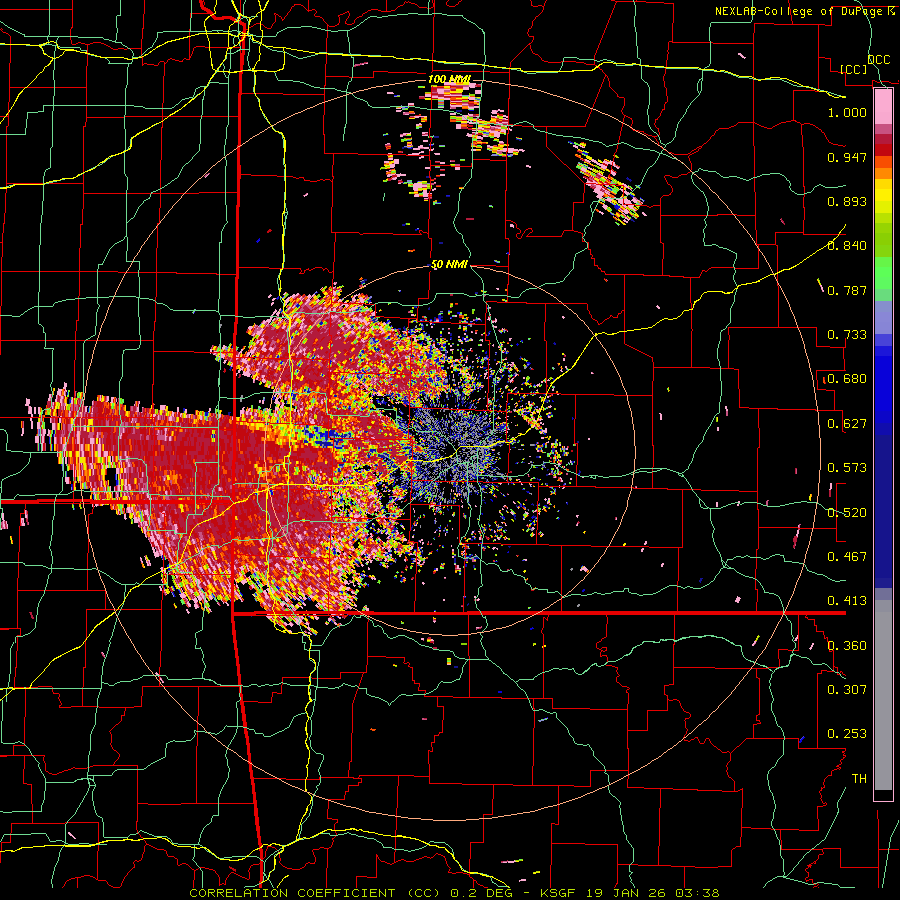900x900 pixels.
Task: Click the 0.893 scale value
Action: click(x=847, y=201)
